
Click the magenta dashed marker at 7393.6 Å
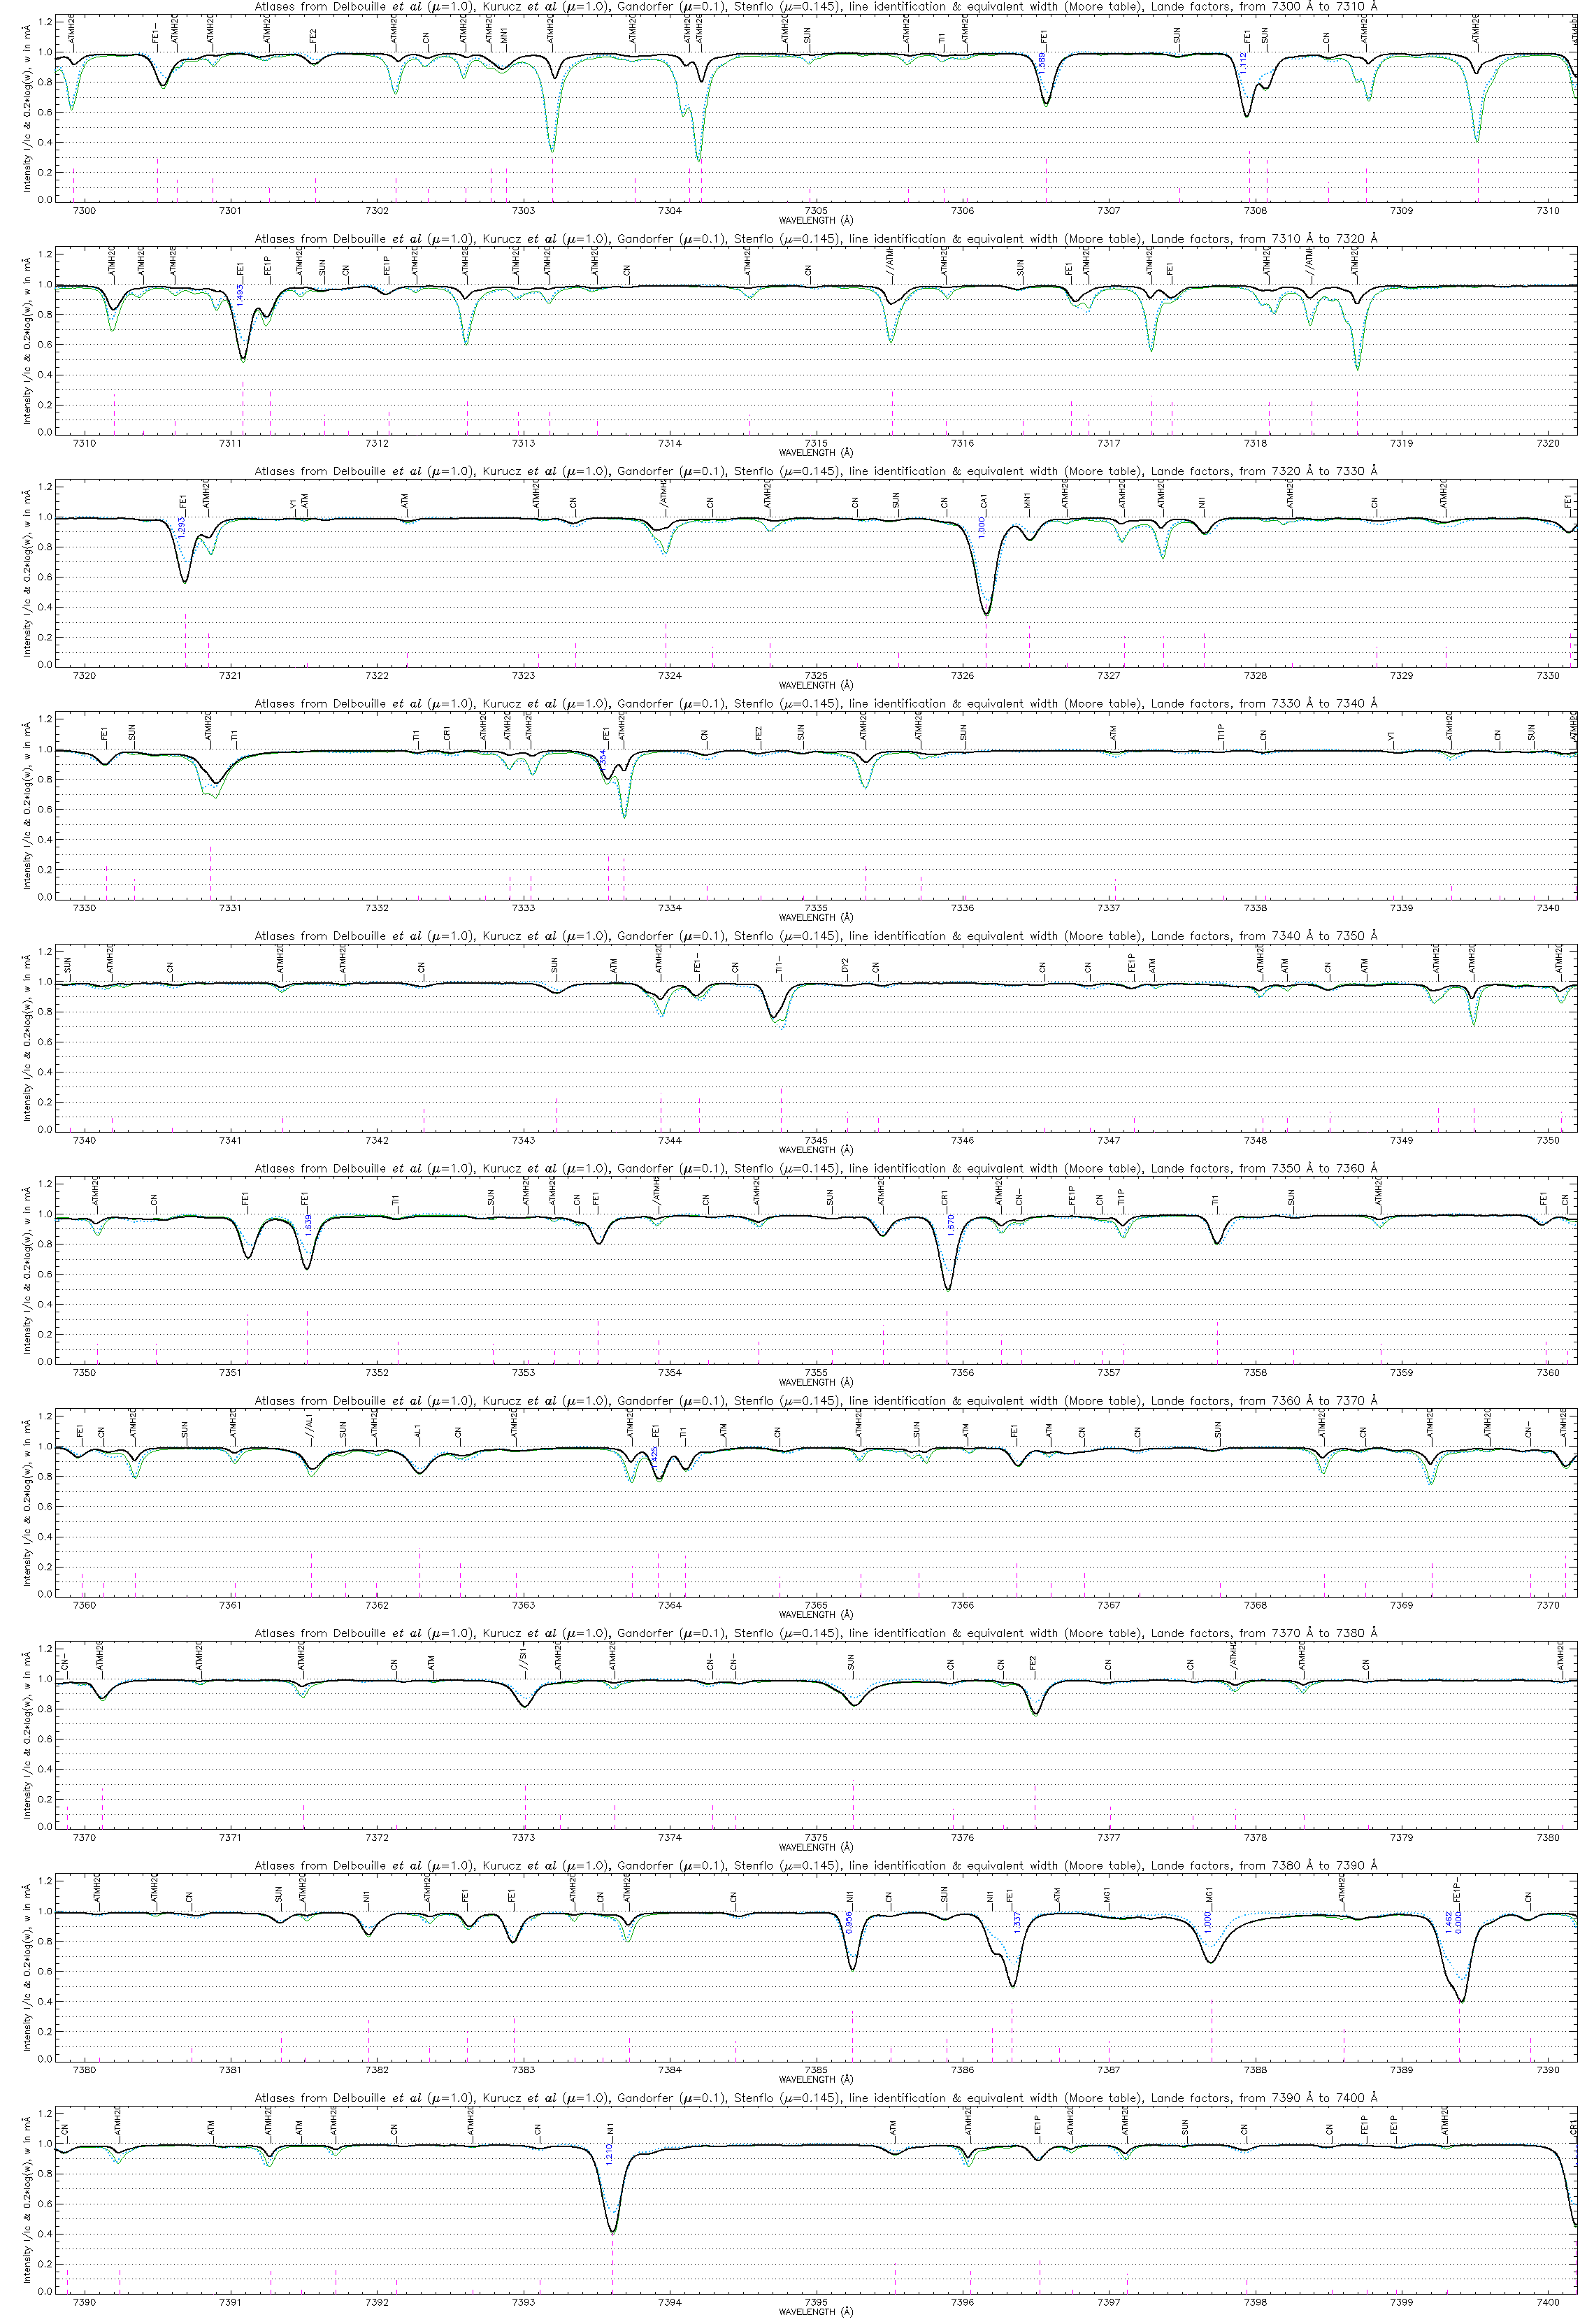point(612,2268)
